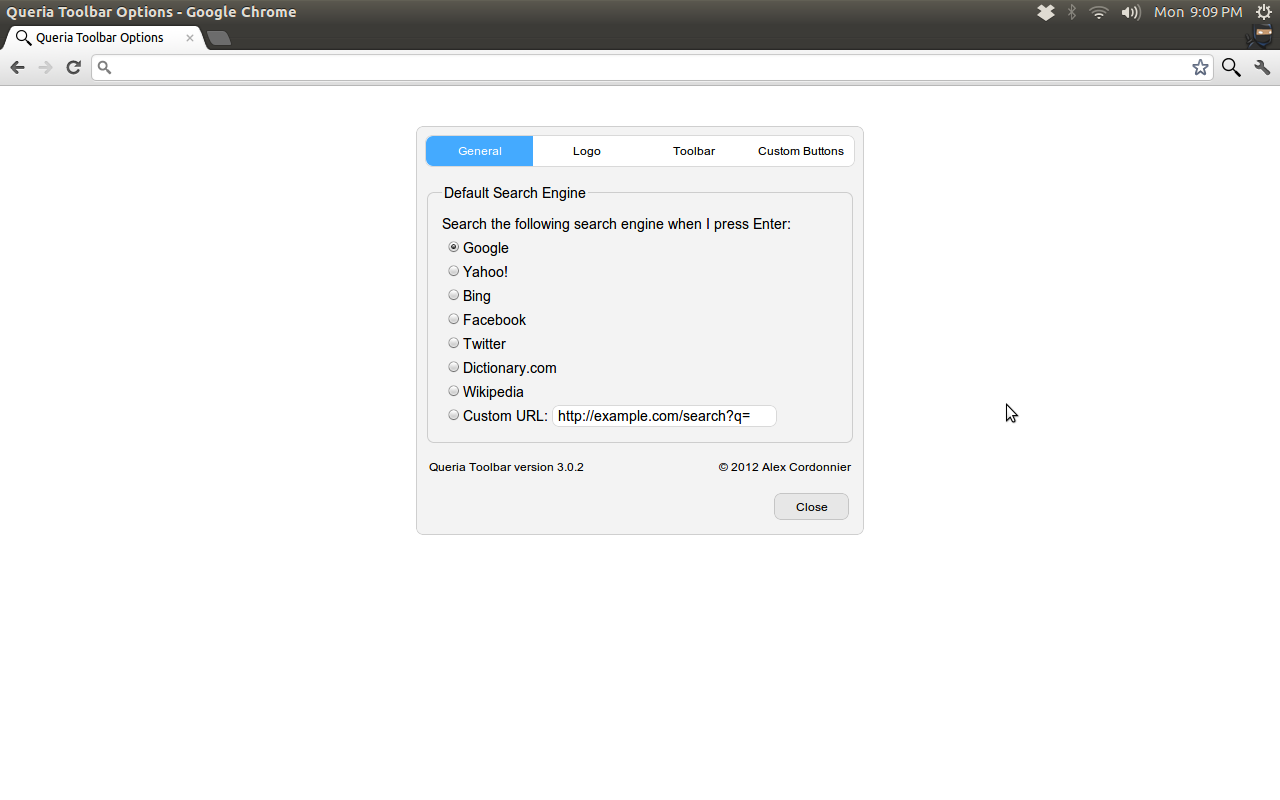Click the search icon in the address bar
The height and width of the screenshot is (800, 1280).
(104, 67)
